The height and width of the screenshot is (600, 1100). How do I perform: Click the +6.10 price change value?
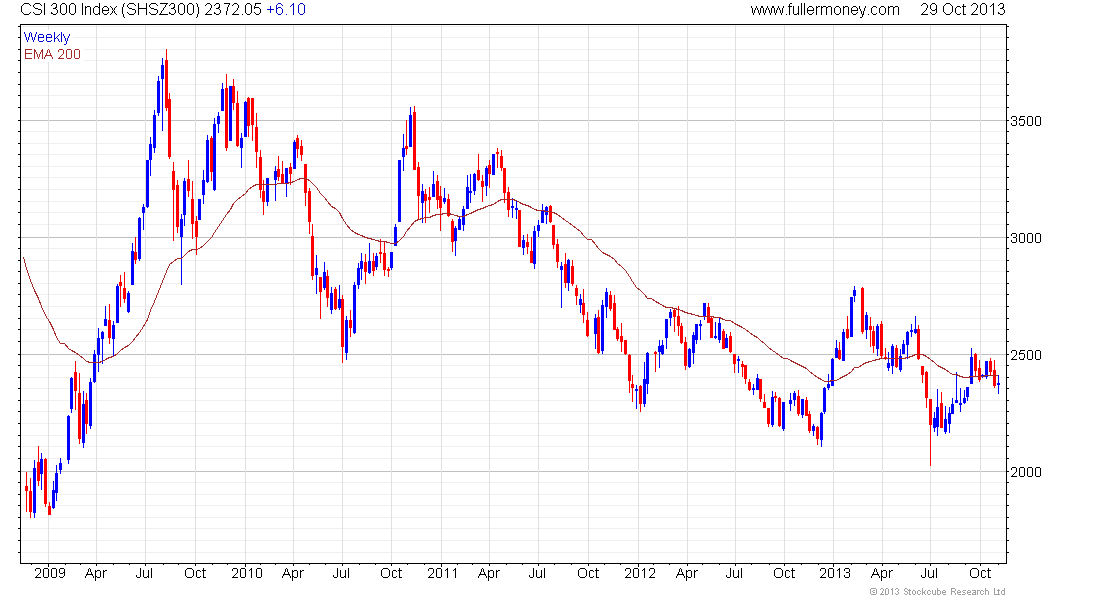point(286,10)
